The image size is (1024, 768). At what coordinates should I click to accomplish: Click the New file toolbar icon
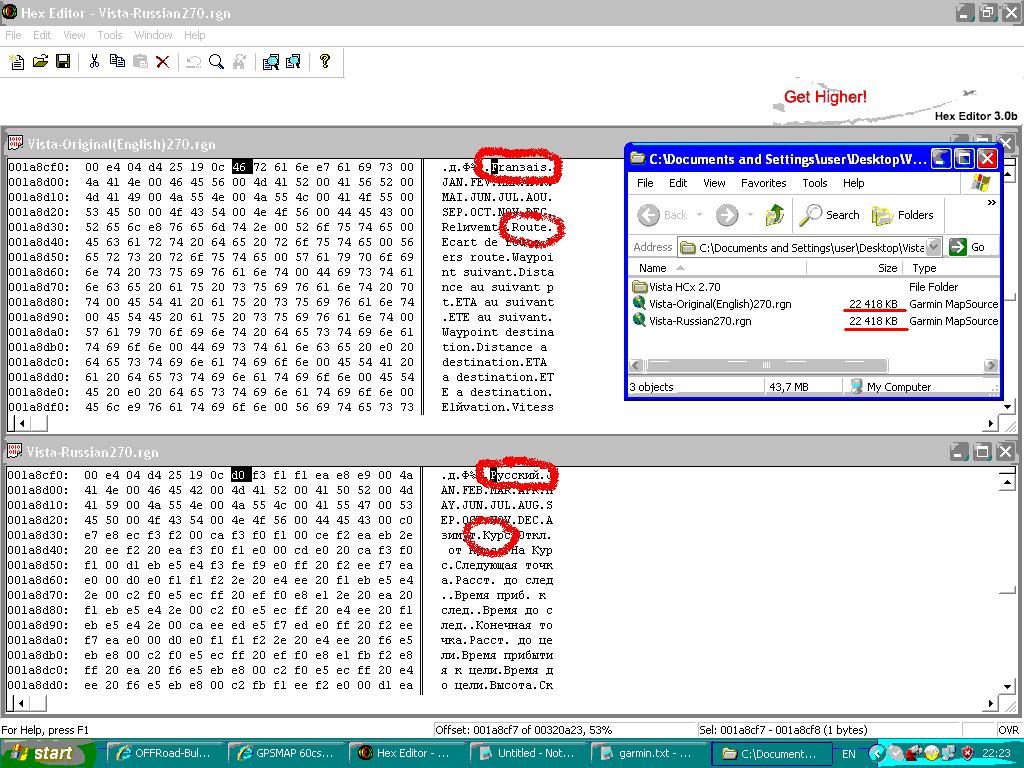point(16,62)
